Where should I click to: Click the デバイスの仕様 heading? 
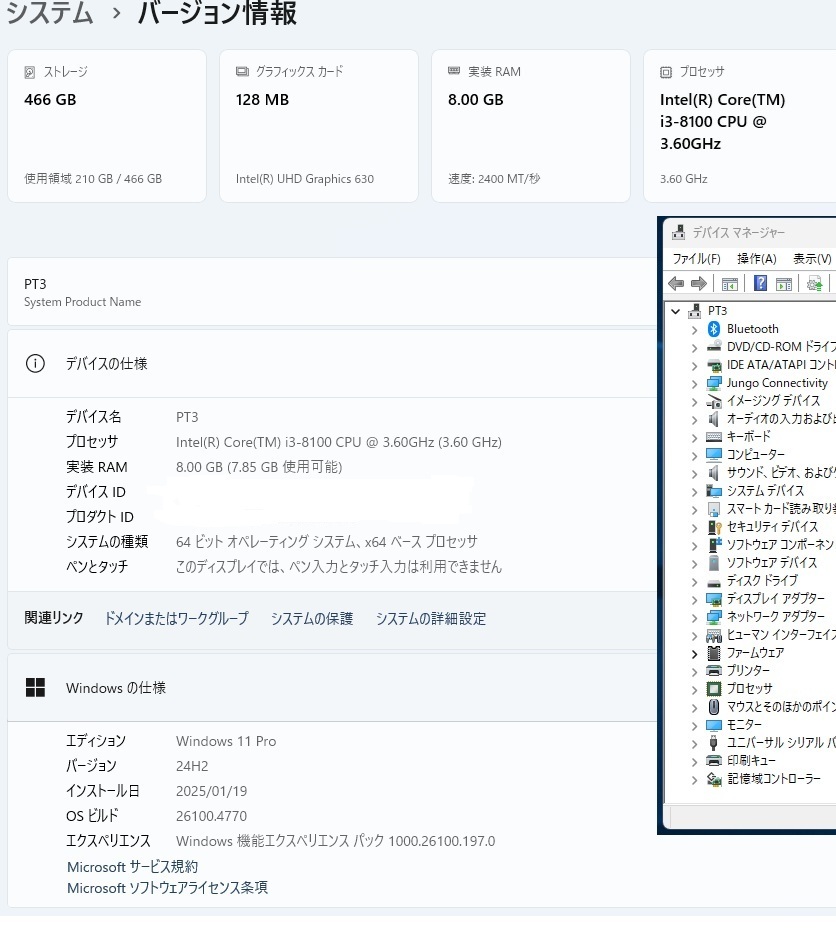click(107, 363)
